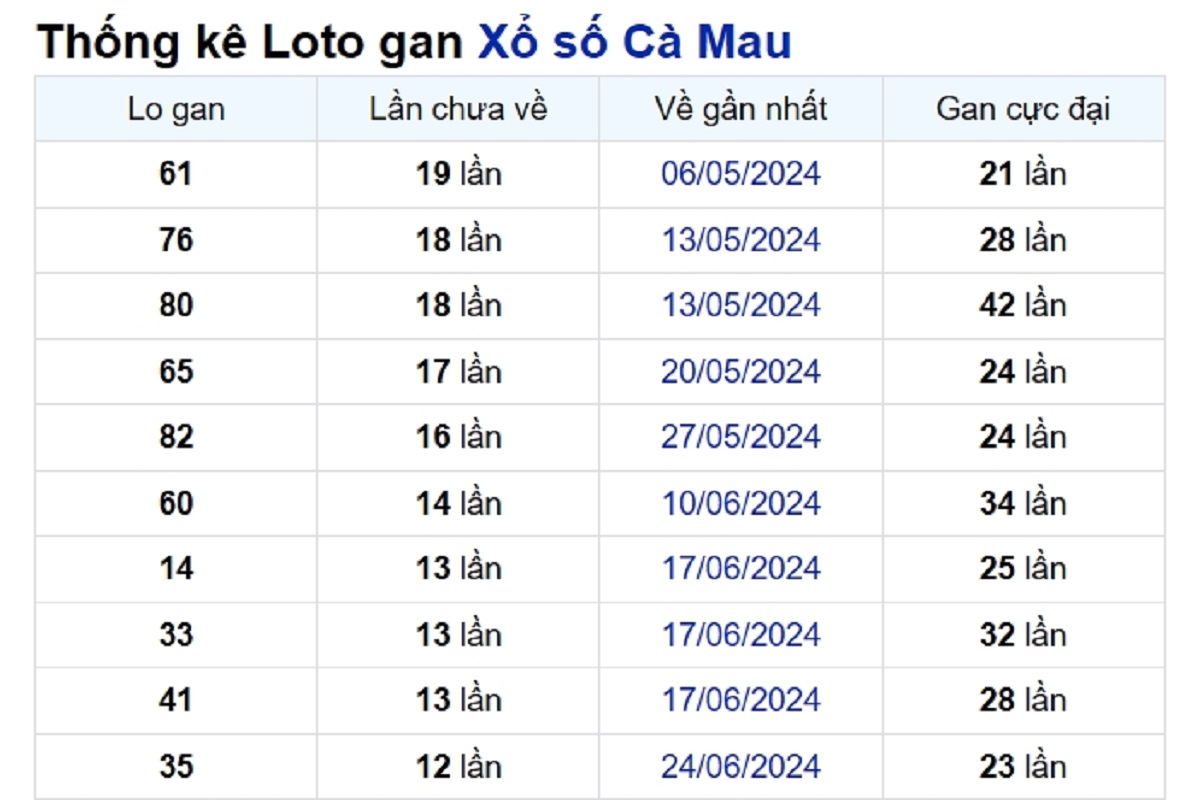Viewport: 1200px width, 800px height.
Task: Click the Gan cực đại column header
Action: pyautogui.click(x=1024, y=109)
